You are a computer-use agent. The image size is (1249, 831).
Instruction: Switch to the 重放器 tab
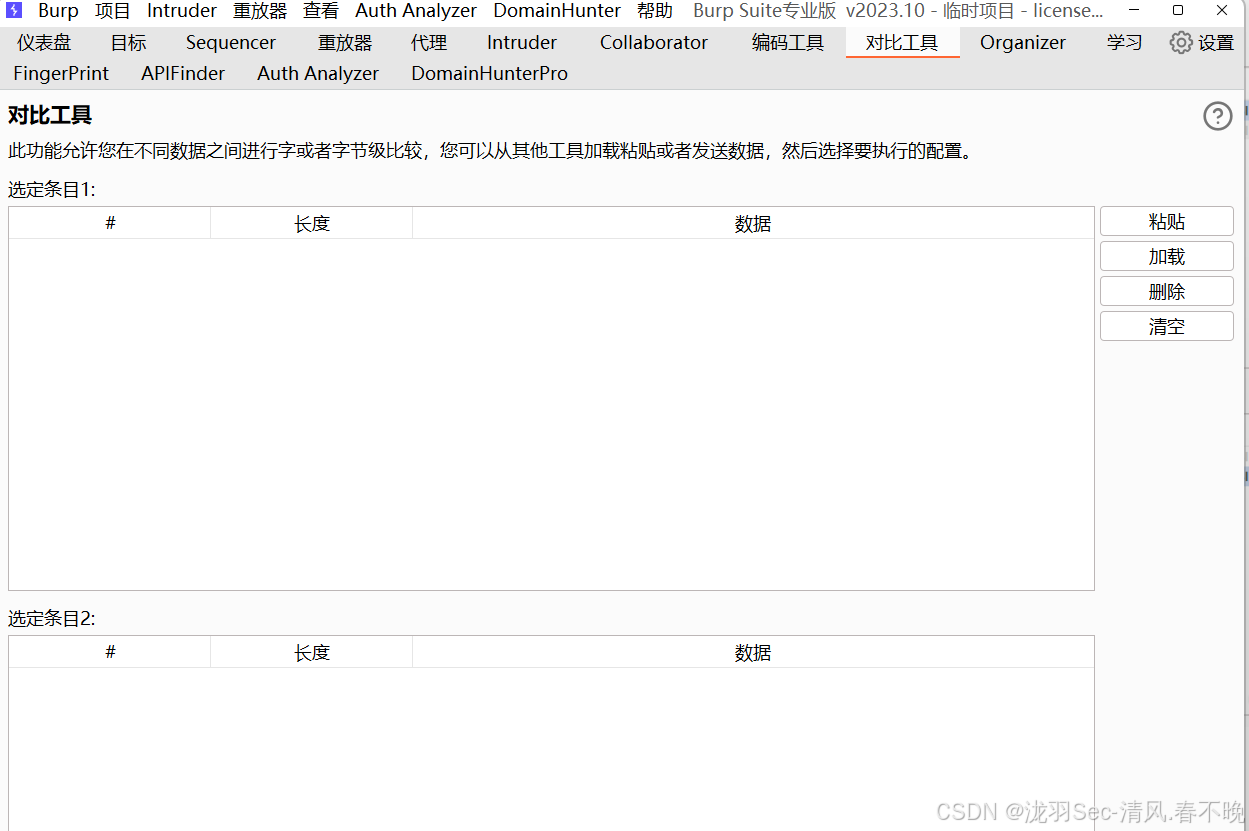coord(345,43)
